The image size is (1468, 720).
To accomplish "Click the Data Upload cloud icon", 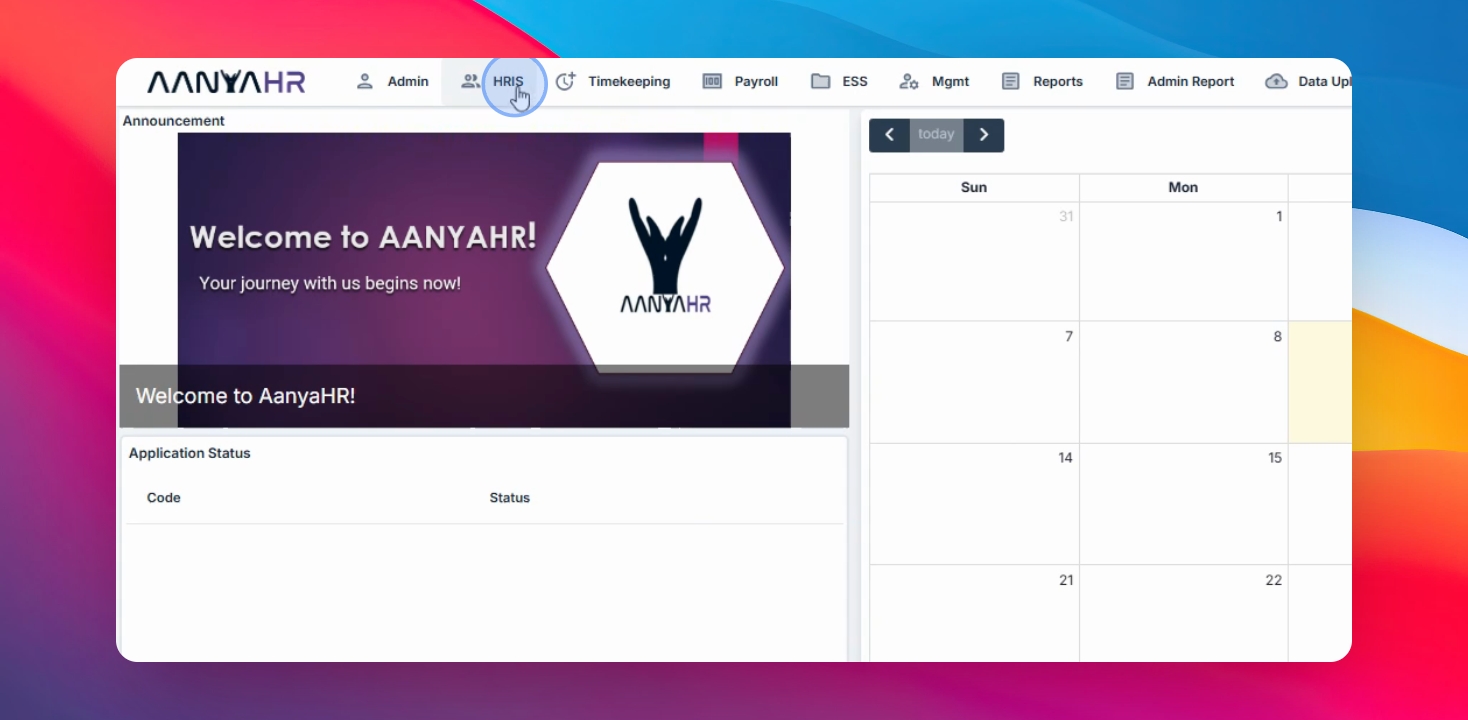I will (x=1276, y=82).
